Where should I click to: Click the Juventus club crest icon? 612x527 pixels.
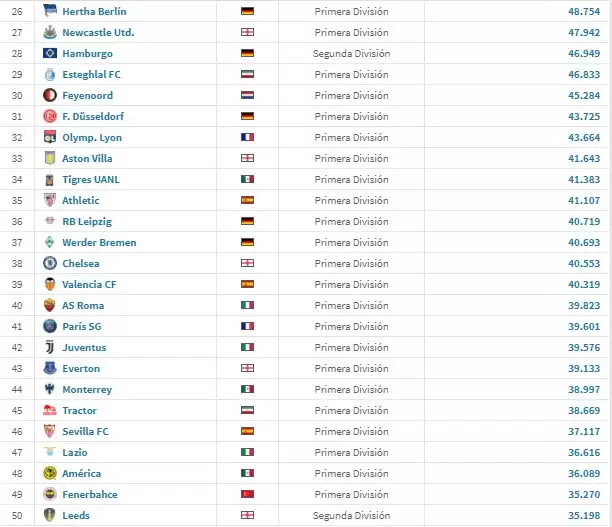click(x=49, y=347)
